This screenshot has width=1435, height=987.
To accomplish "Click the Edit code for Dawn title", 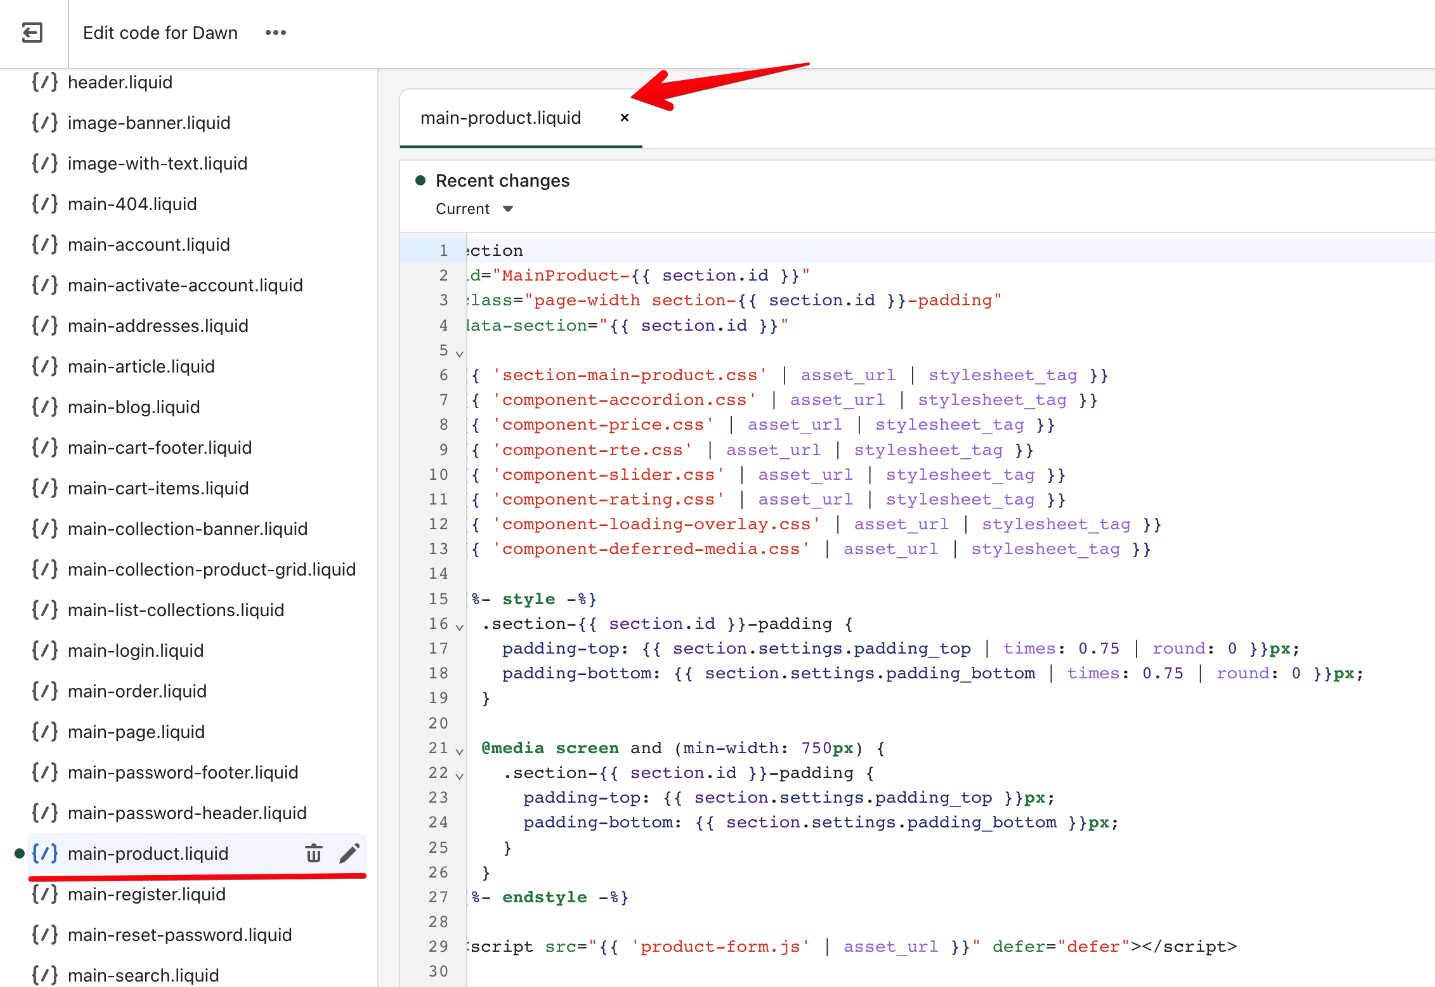I will click(x=160, y=32).
